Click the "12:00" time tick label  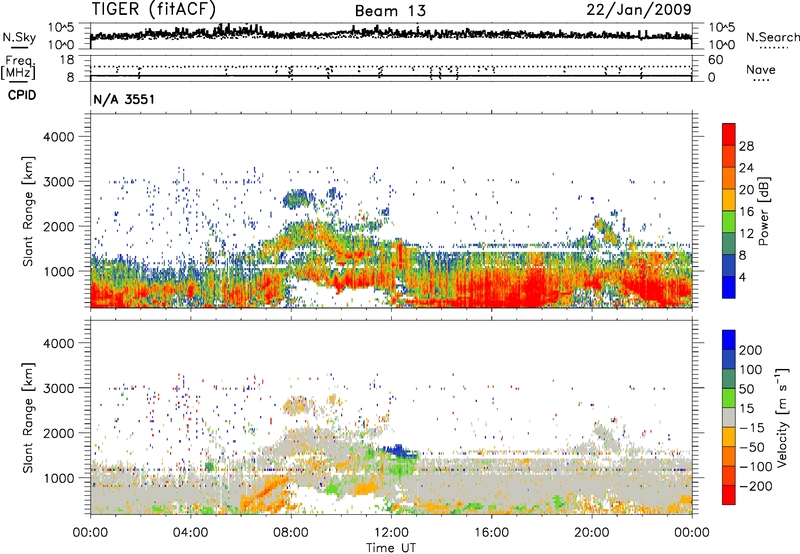click(391, 533)
